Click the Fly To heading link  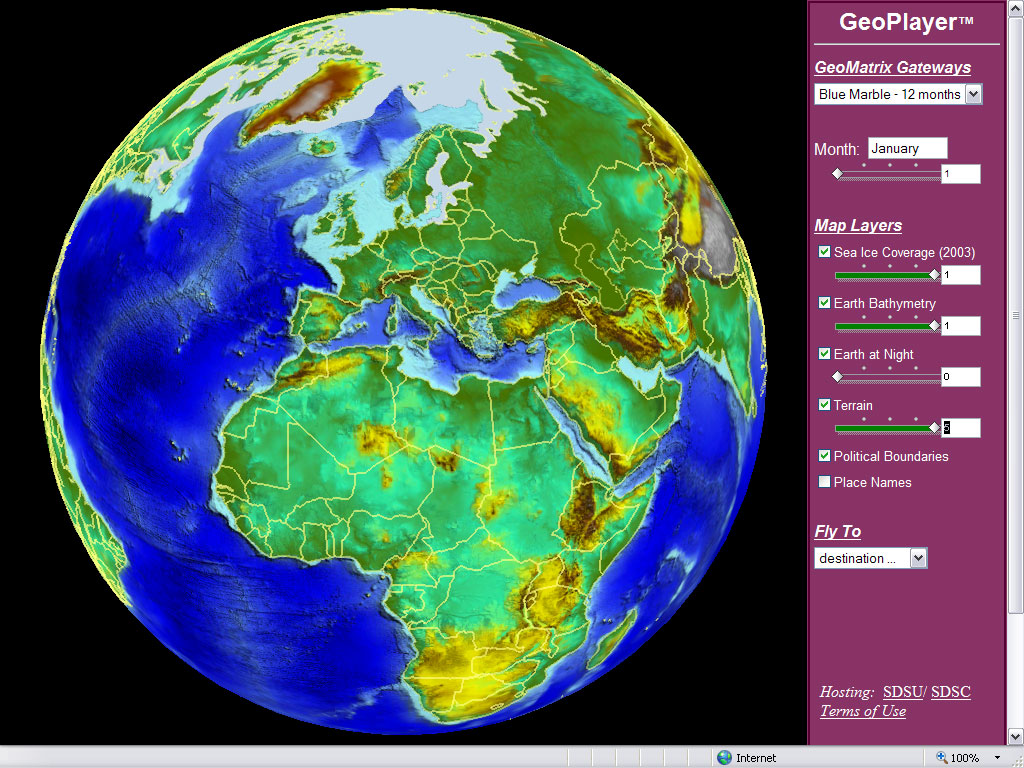click(838, 532)
